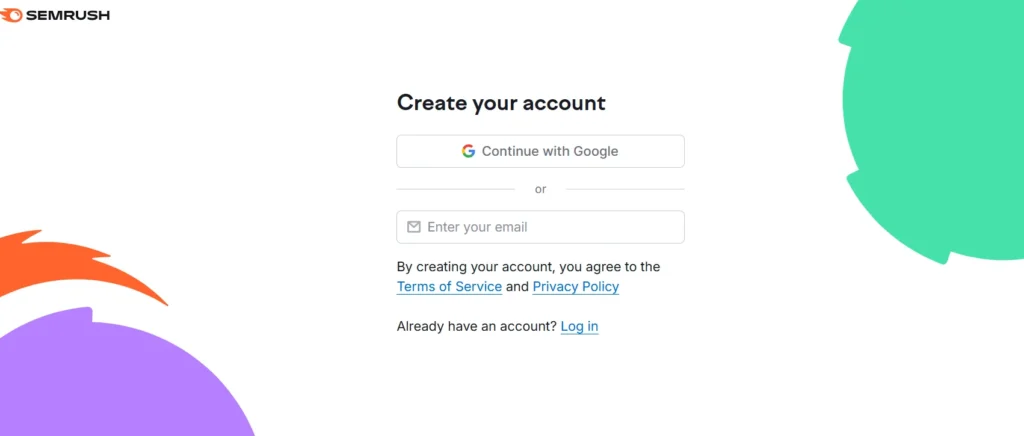Click the envelope icon in email field
This screenshot has width=1024, height=436.
click(414, 227)
